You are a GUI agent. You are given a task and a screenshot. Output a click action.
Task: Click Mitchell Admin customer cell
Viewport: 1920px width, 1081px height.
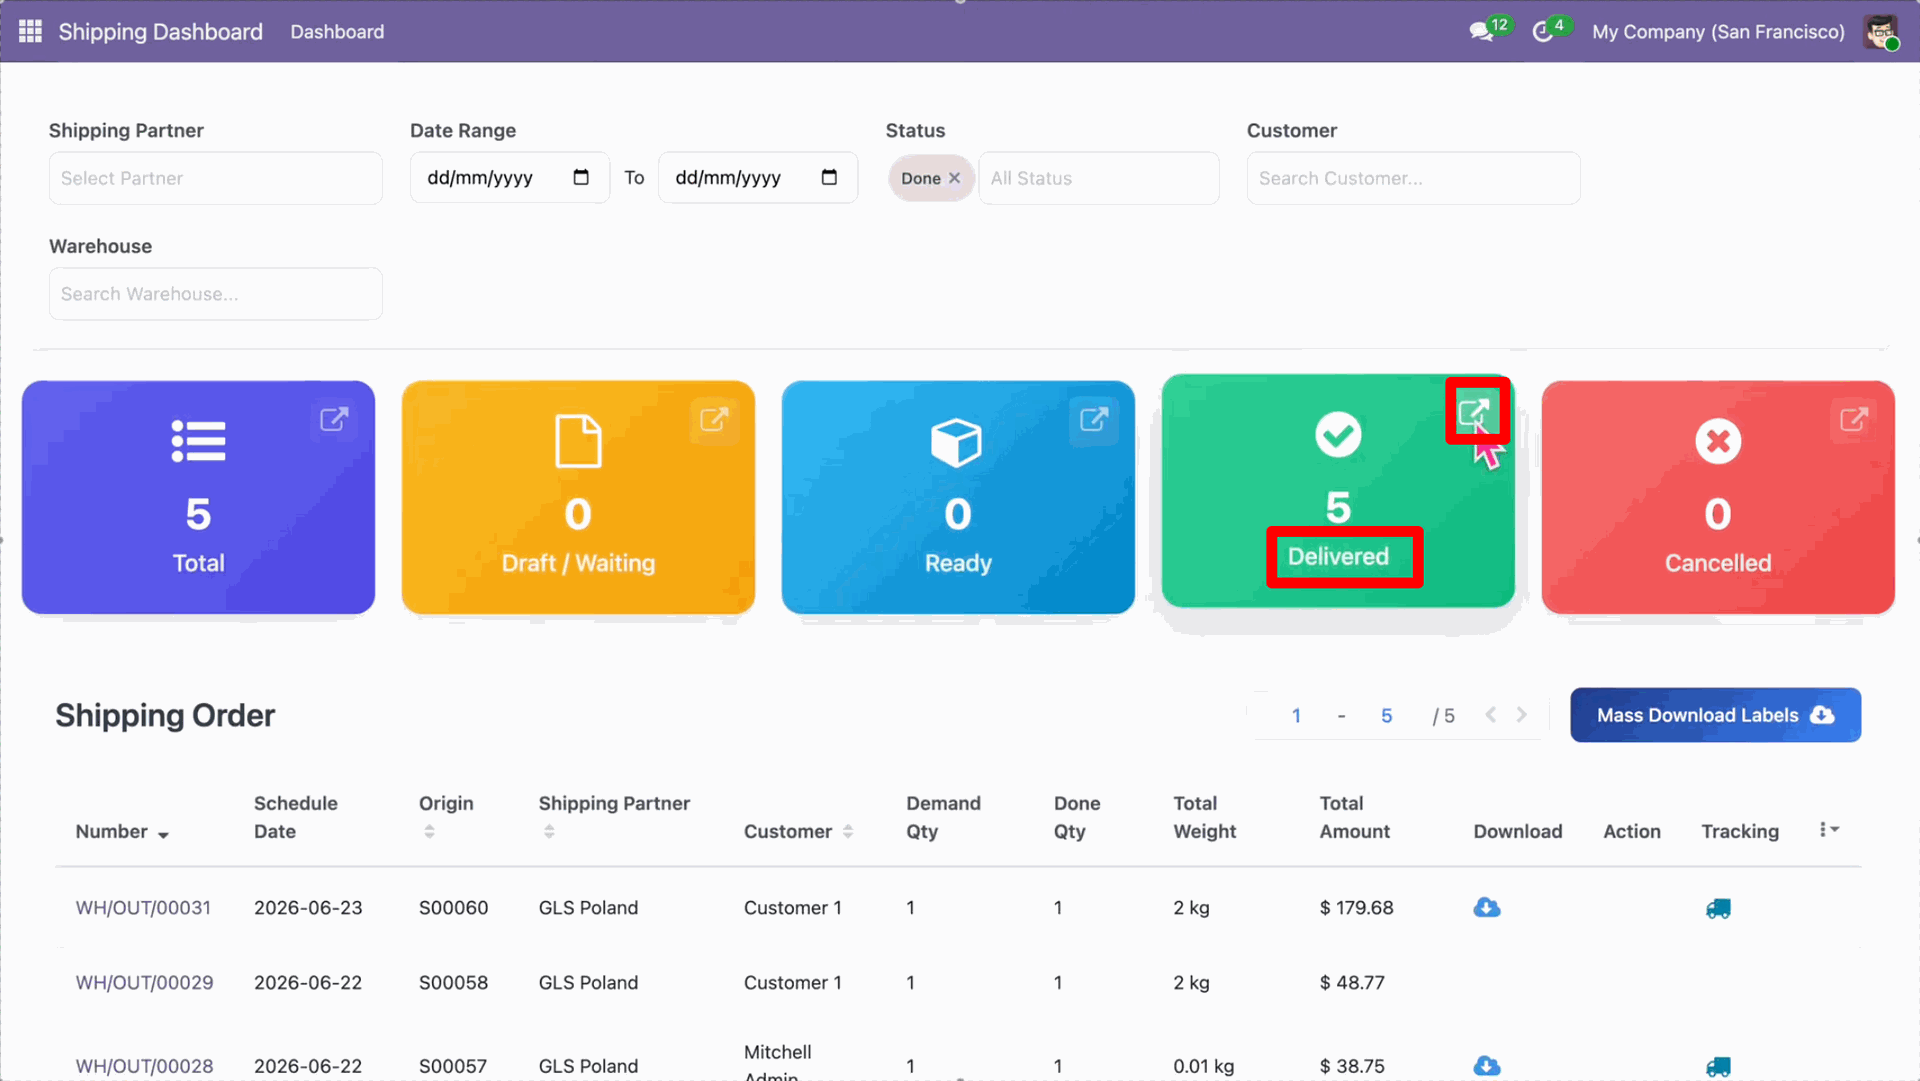[x=777, y=1062]
